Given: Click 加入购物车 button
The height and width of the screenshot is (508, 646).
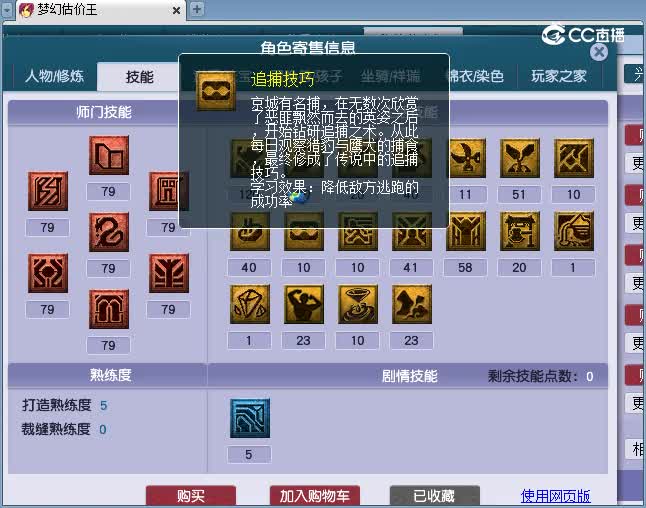Looking at the screenshot, I should pyautogui.click(x=315, y=496).
